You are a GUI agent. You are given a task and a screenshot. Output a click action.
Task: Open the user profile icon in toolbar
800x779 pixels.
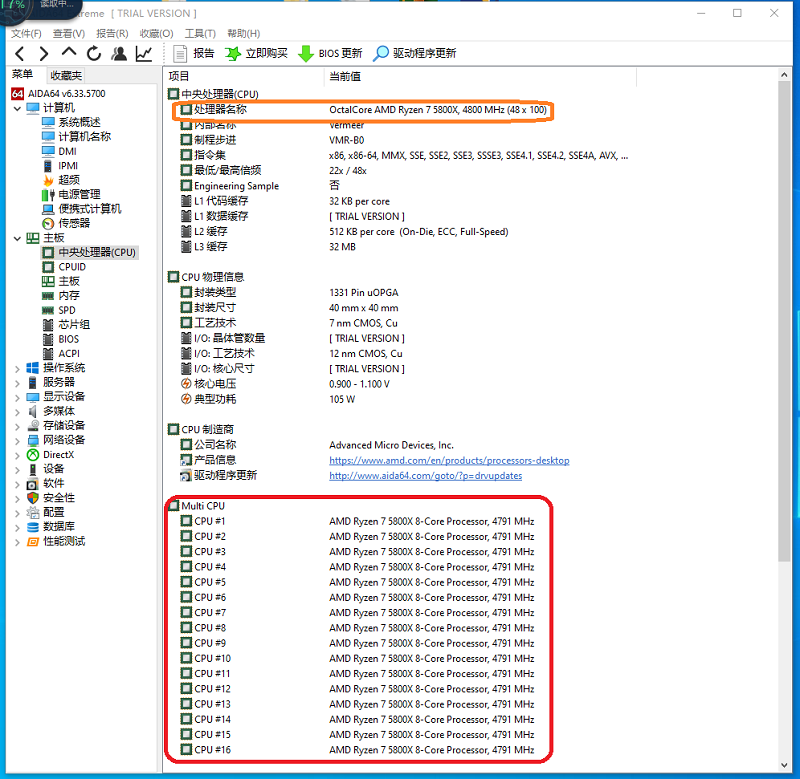click(x=119, y=54)
